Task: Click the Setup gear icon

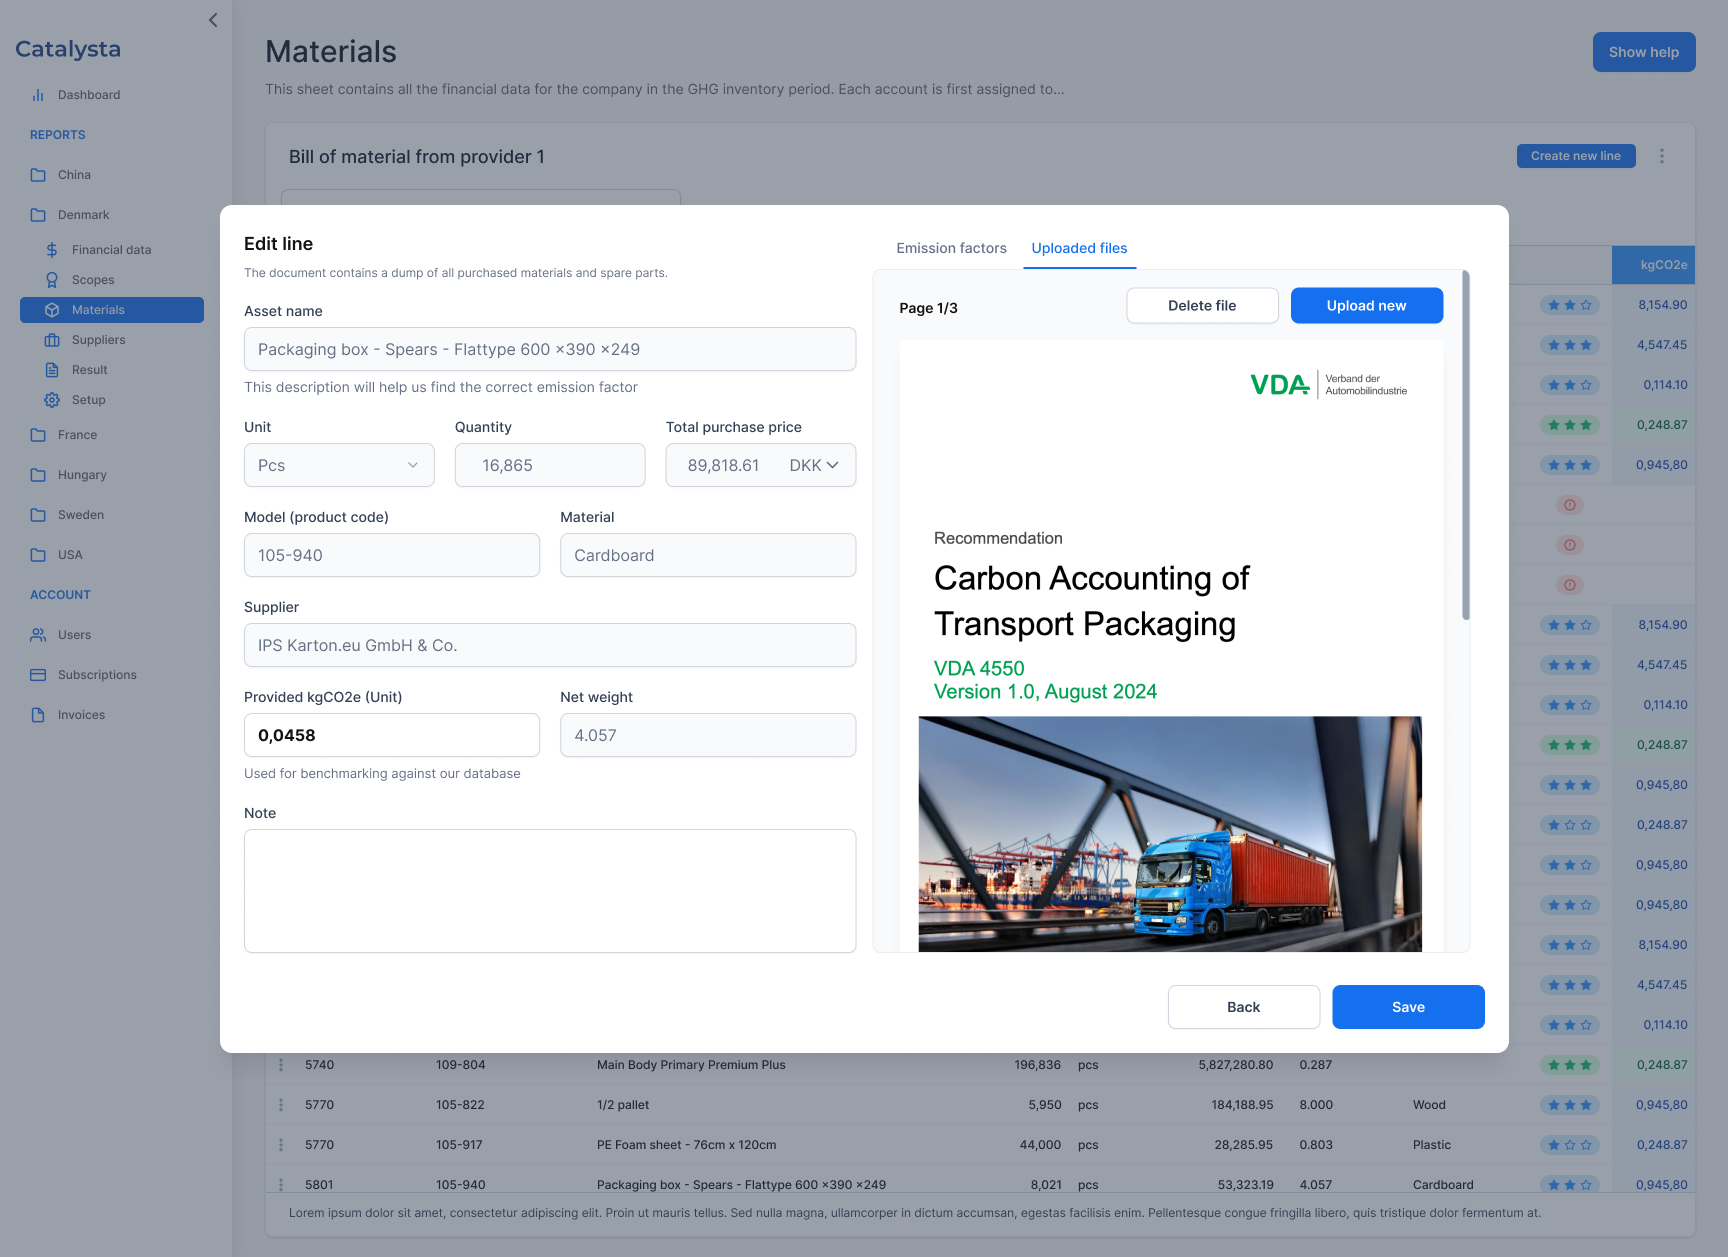Action: pyautogui.click(x=52, y=400)
